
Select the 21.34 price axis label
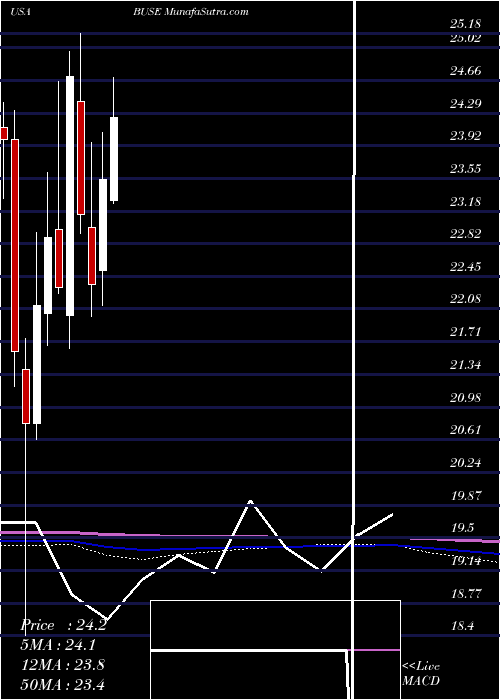tap(465, 365)
